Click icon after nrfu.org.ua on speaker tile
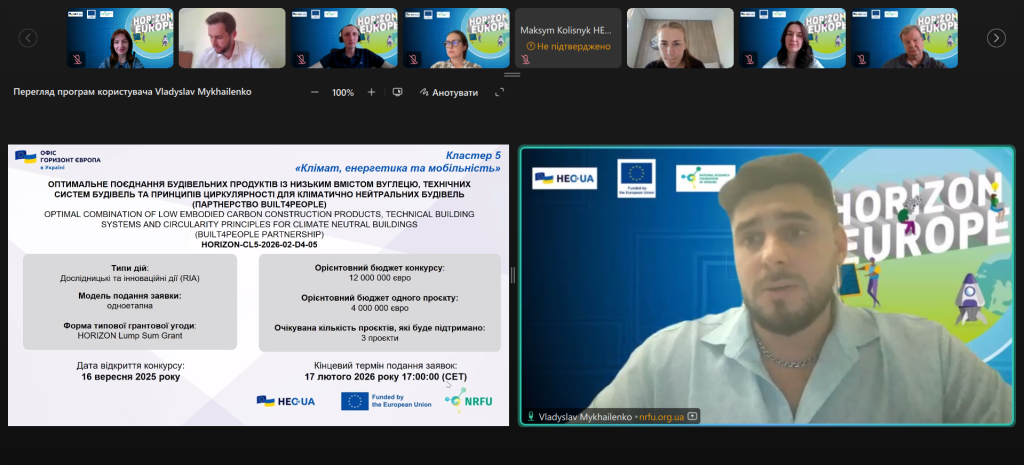 click(692, 416)
